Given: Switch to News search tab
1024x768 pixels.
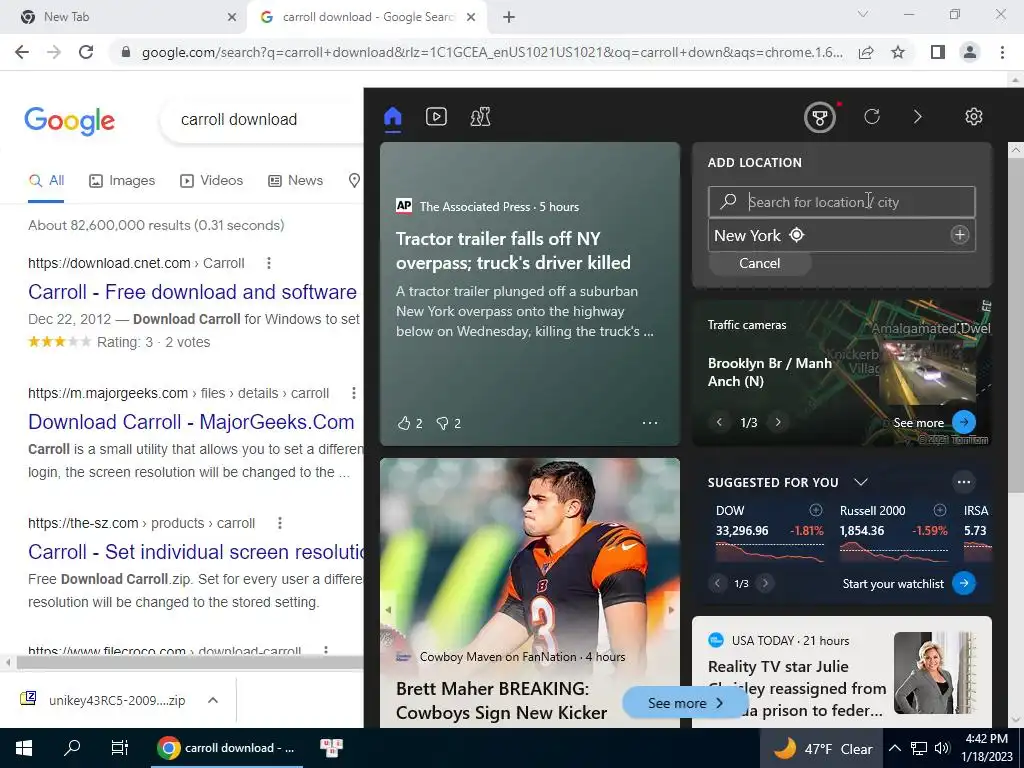Looking at the screenshot, I should pos(295,181).
